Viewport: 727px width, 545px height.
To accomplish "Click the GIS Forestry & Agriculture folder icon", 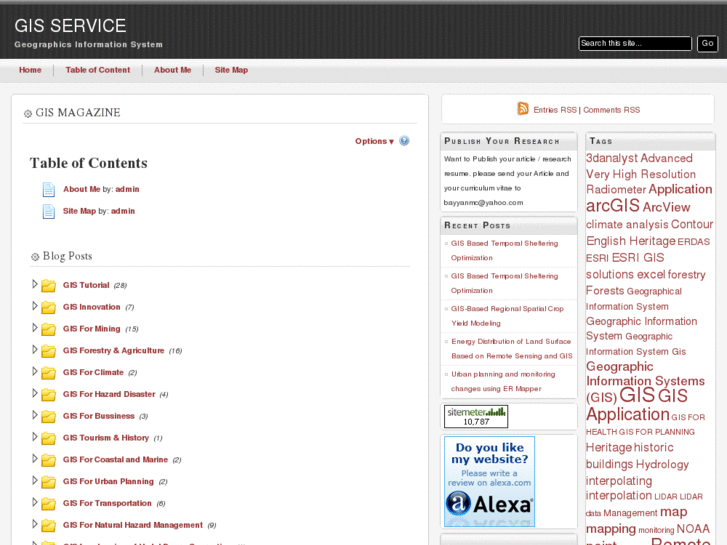I will pyautogui.click(x=48, y=351).
